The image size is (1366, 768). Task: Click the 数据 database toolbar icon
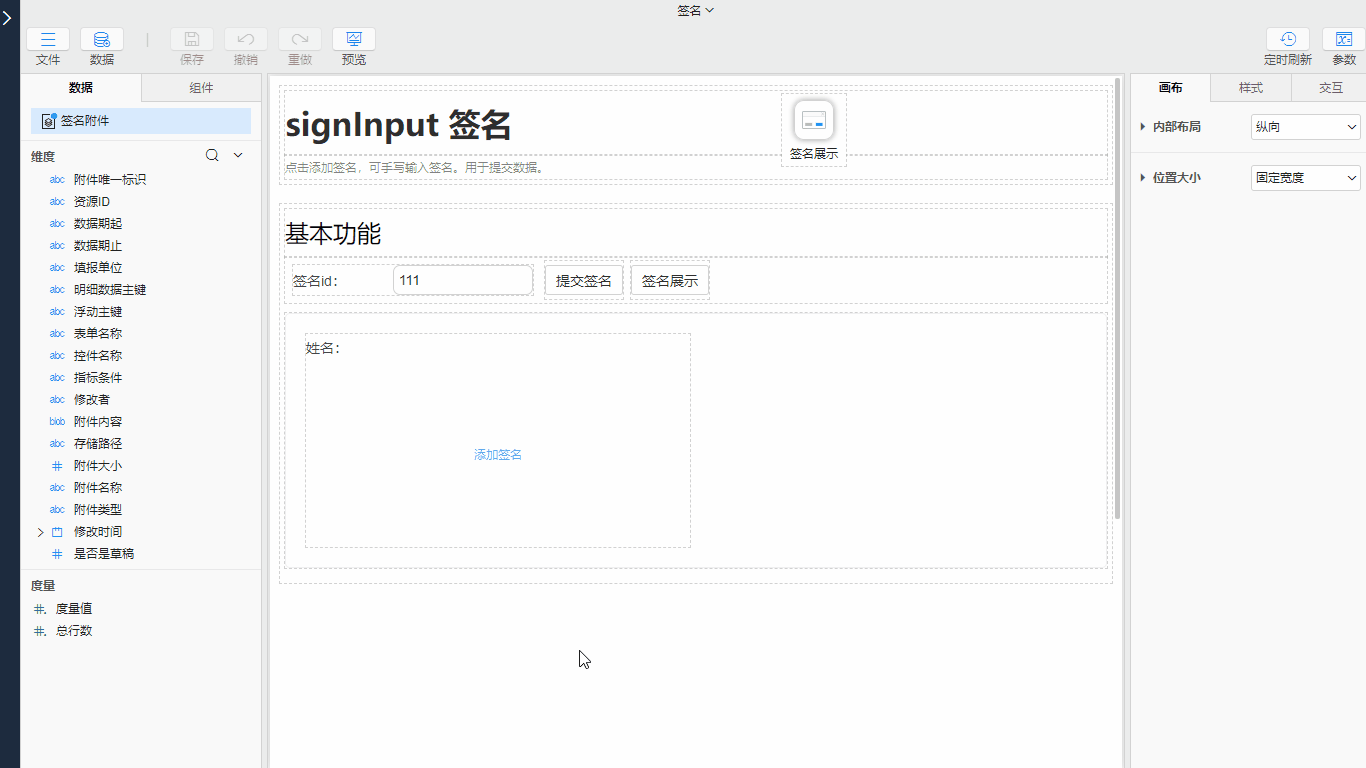(x=102, y=40)
